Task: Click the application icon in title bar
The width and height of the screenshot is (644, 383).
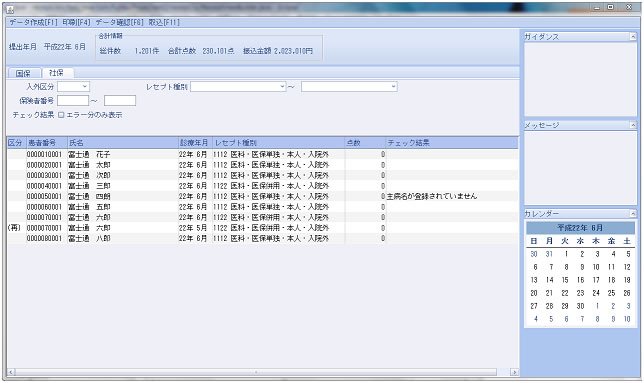Action: pyautogui.click(x=10, y=9)
